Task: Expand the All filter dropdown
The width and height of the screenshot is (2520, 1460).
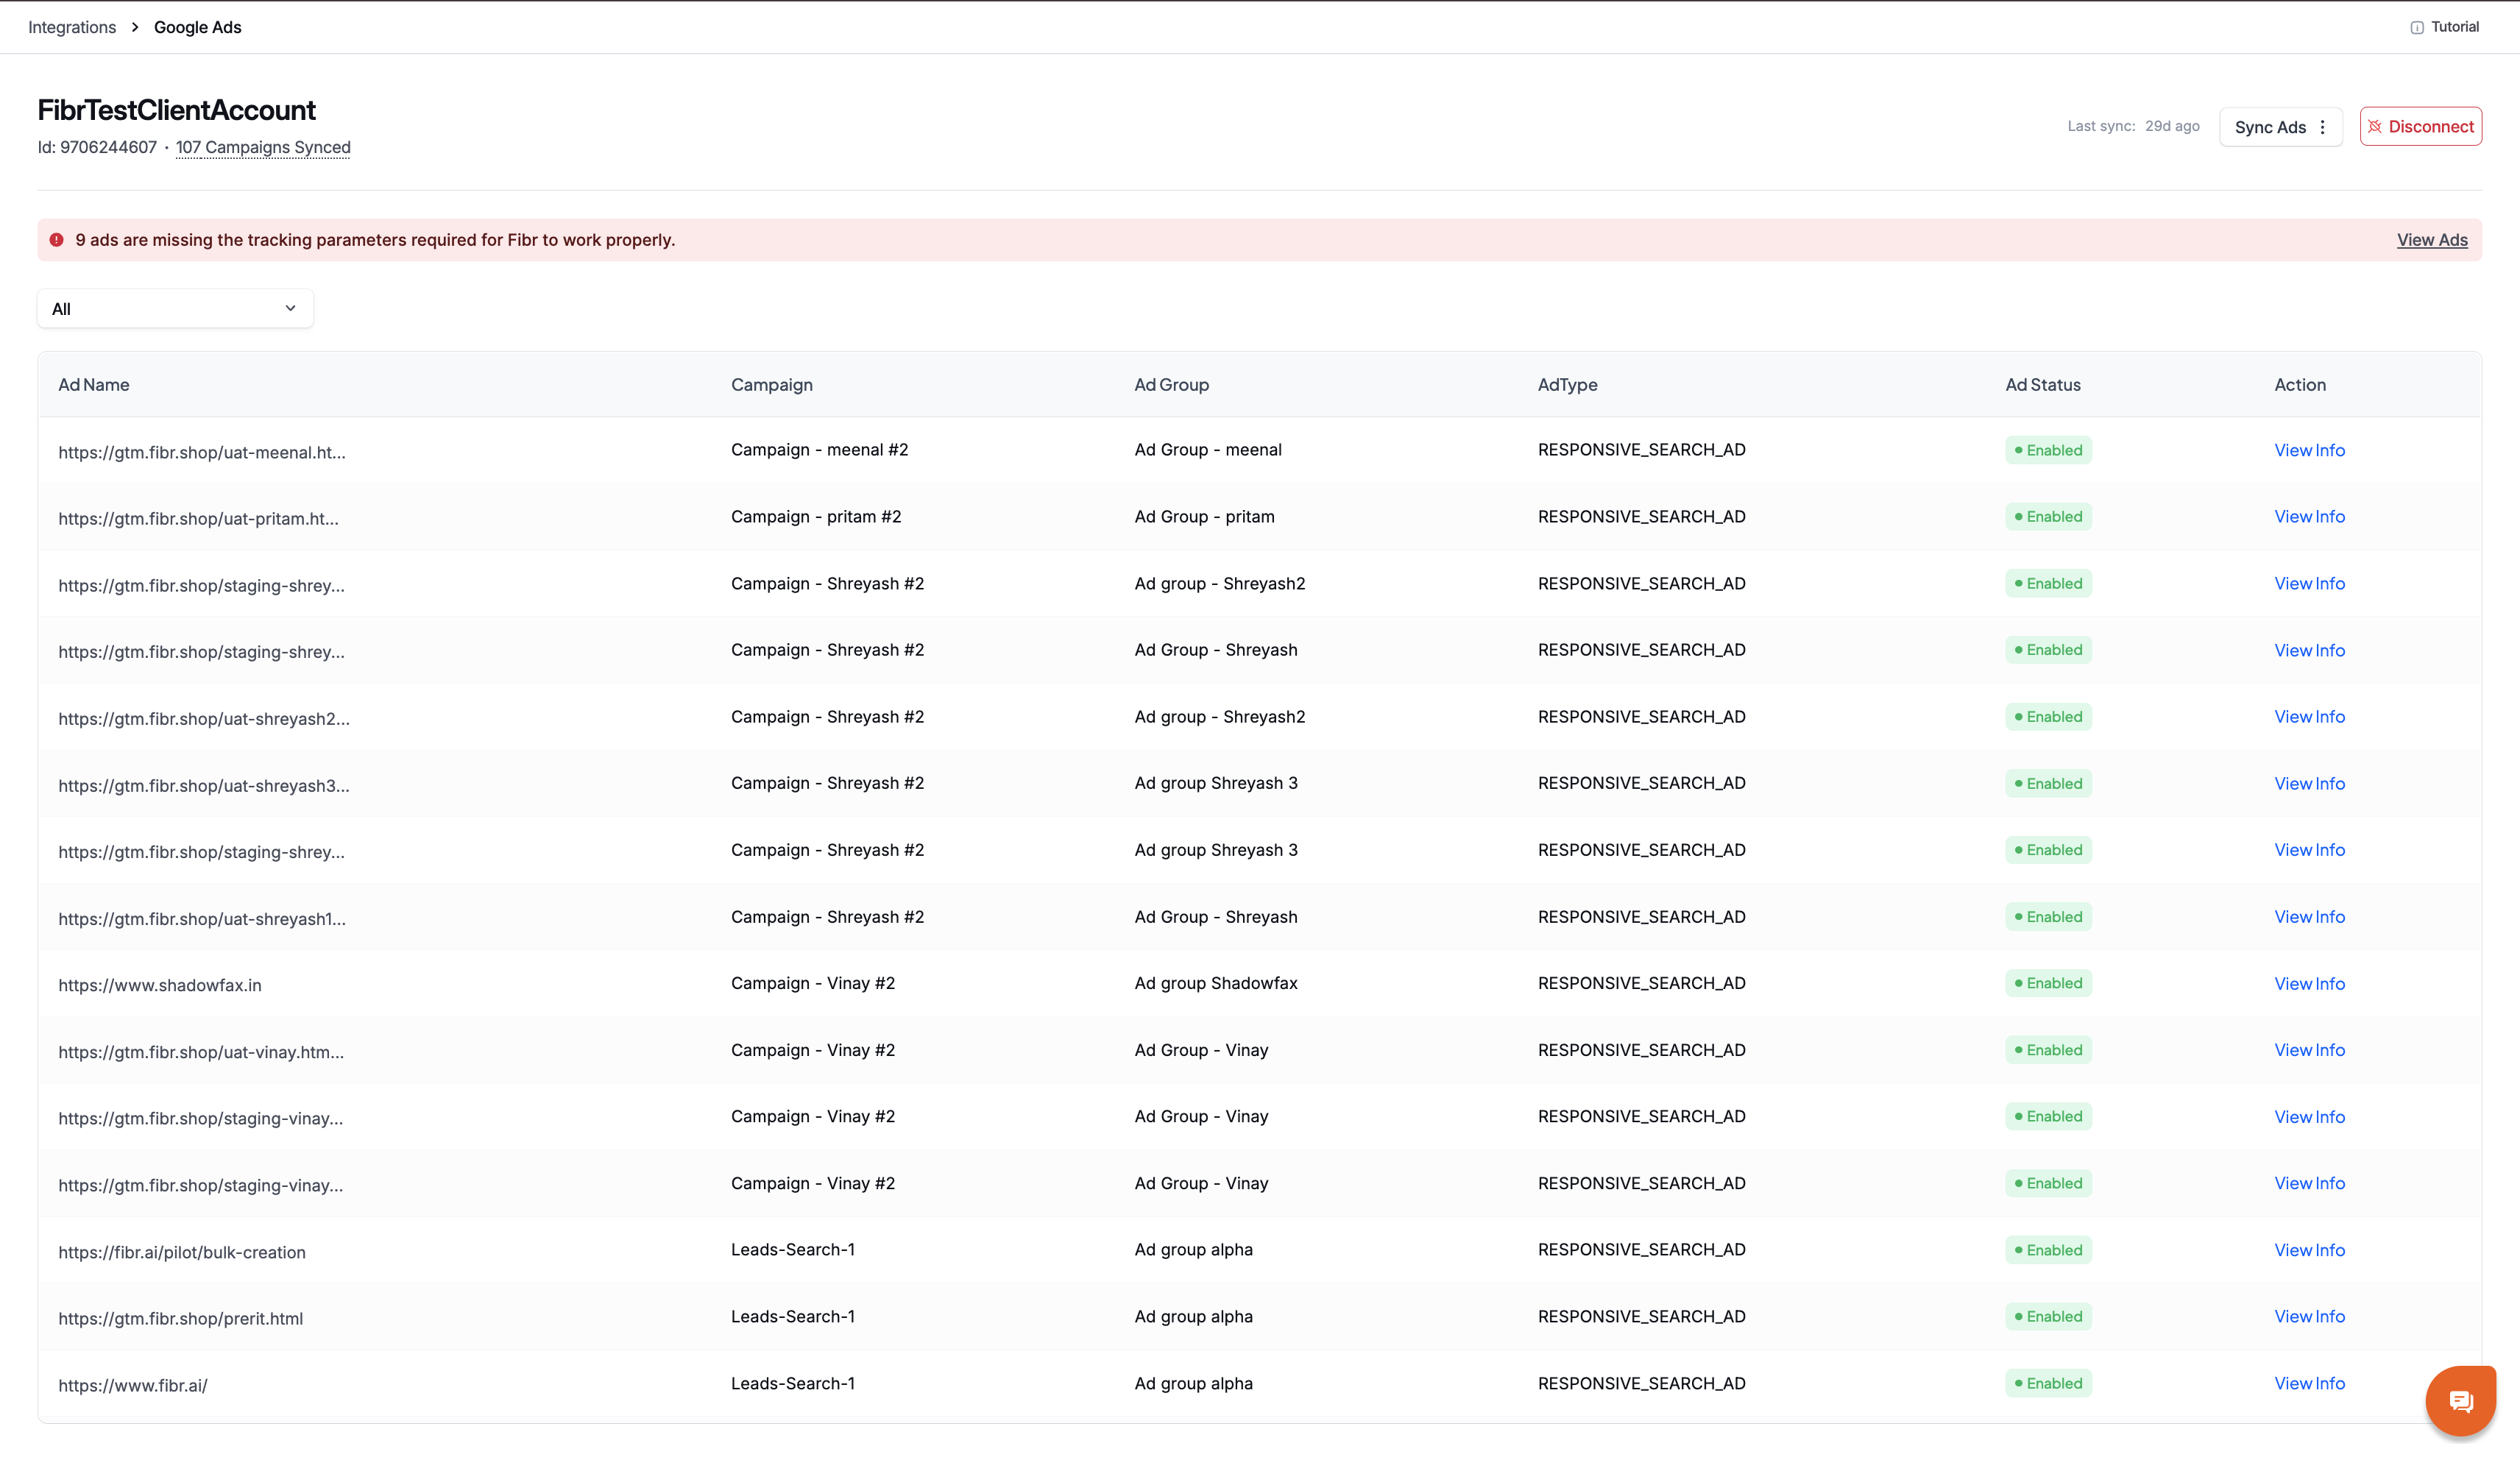Action: pyautogui.click(x=175, y=308)
